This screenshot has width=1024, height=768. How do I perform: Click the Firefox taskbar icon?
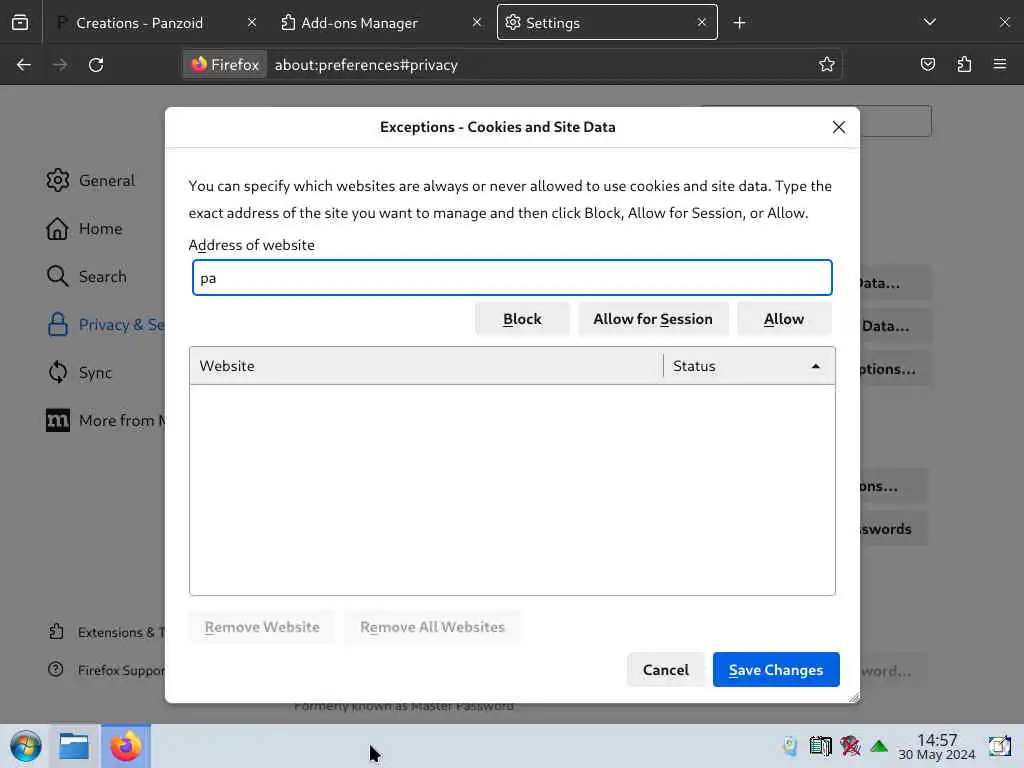point(126,746)
